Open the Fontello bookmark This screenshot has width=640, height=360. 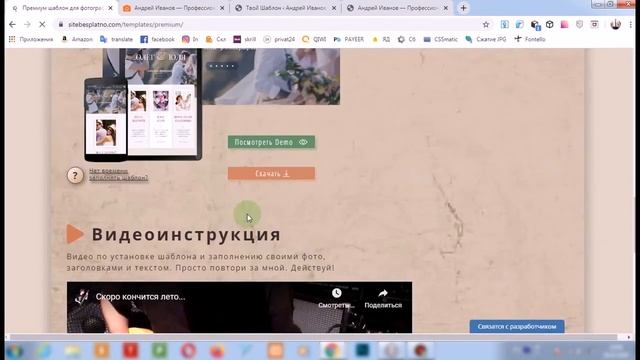pyautogui.click(x=529, y=39)
